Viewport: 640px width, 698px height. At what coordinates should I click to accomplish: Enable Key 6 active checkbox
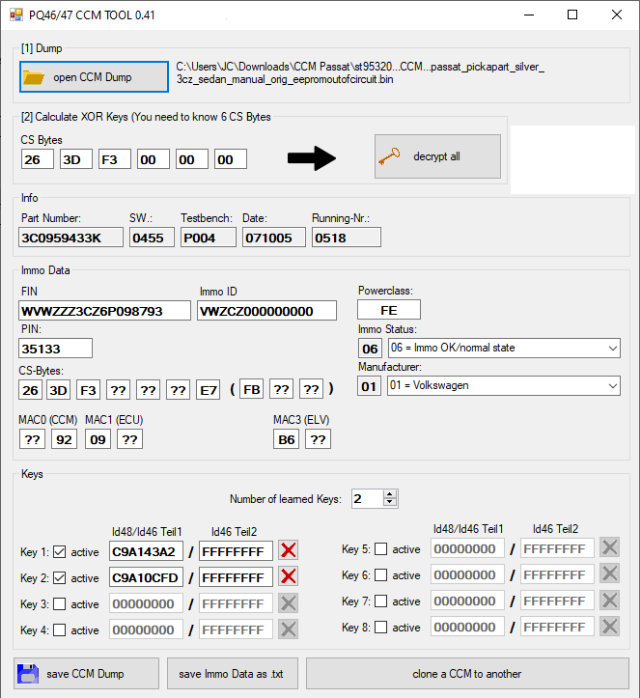[381, 575]
